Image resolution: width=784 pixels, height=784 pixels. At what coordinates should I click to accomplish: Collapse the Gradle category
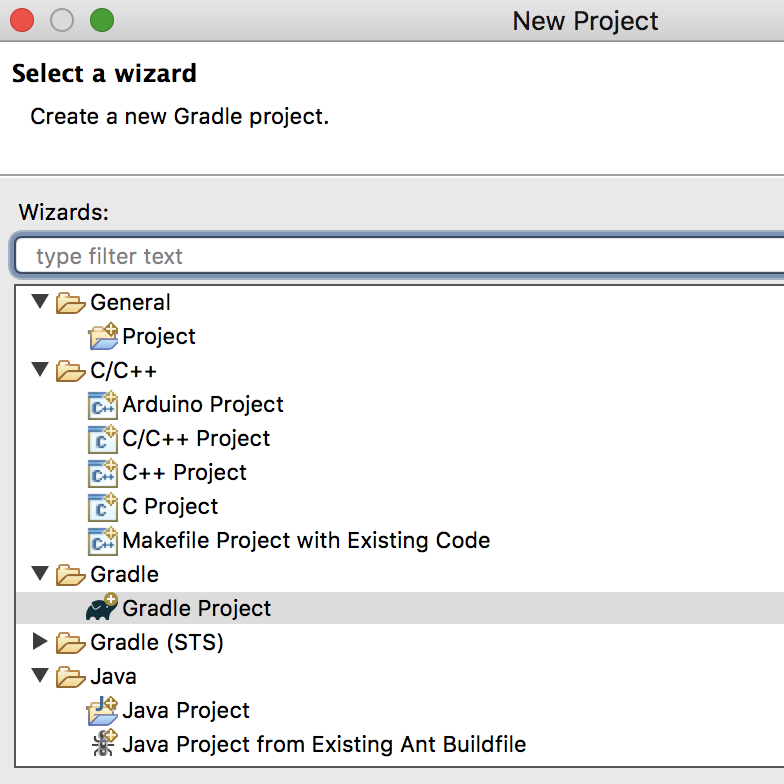pyautogui.click(x=40, y=573)
